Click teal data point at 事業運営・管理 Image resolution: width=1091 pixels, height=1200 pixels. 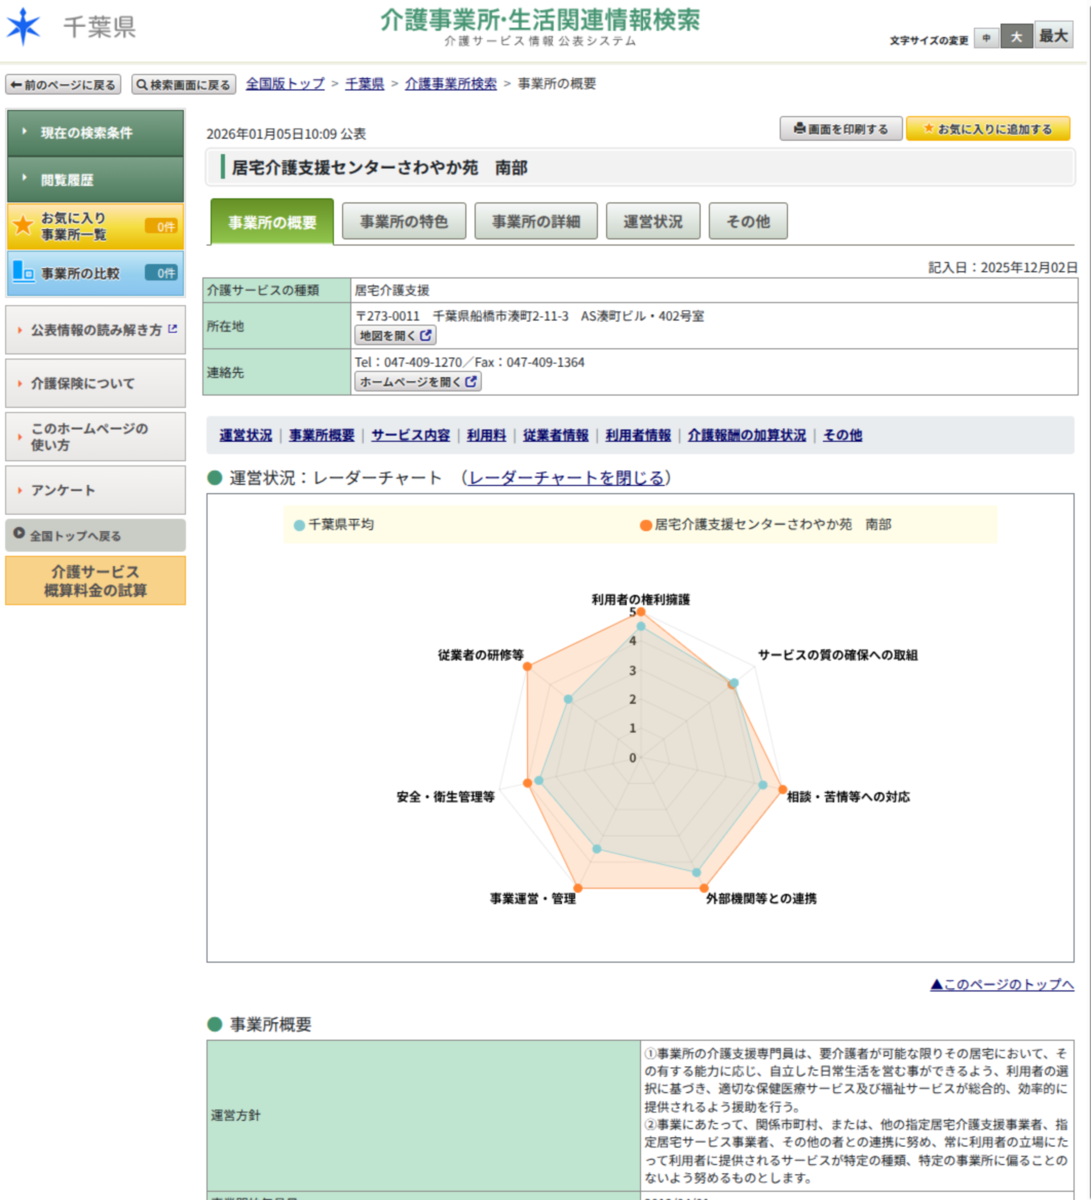point(598,849)
